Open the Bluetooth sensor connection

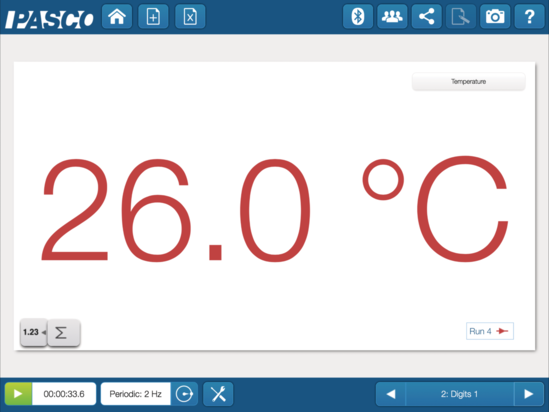pos(358,16)
